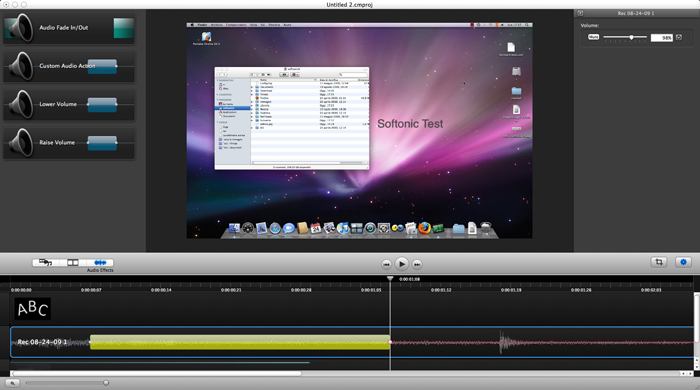The height and width of the screenshot is (390, 700).
Task: Activate the crop tool icon
Action: pos(659,262)
